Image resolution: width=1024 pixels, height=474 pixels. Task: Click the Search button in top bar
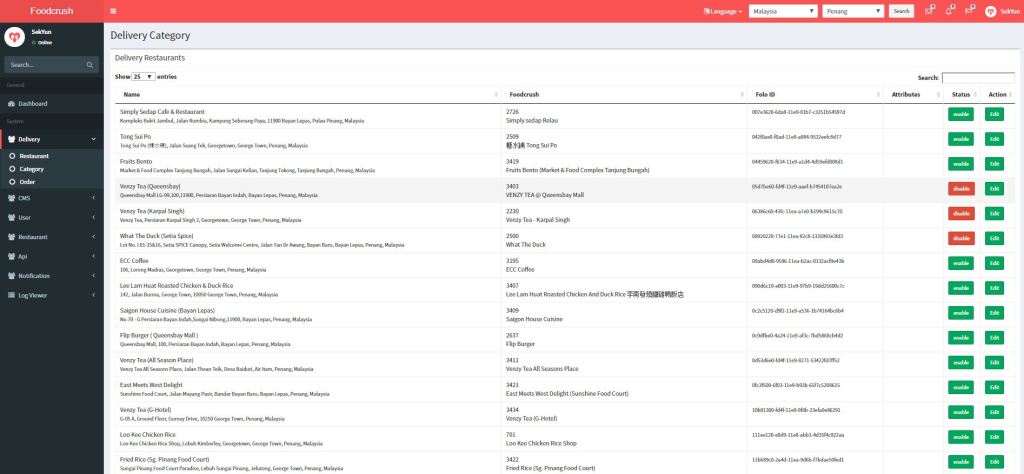tap(901, 11)
